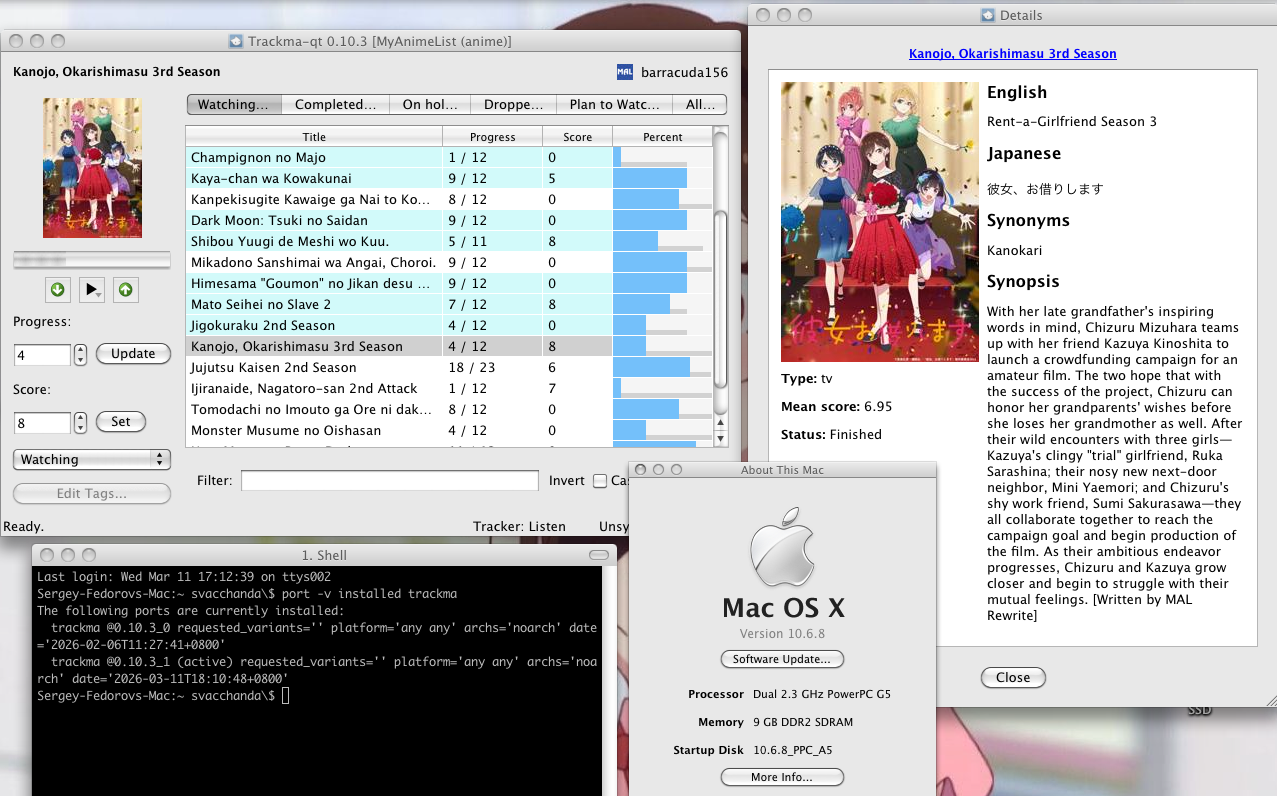Sort list by Title column header

314,137
